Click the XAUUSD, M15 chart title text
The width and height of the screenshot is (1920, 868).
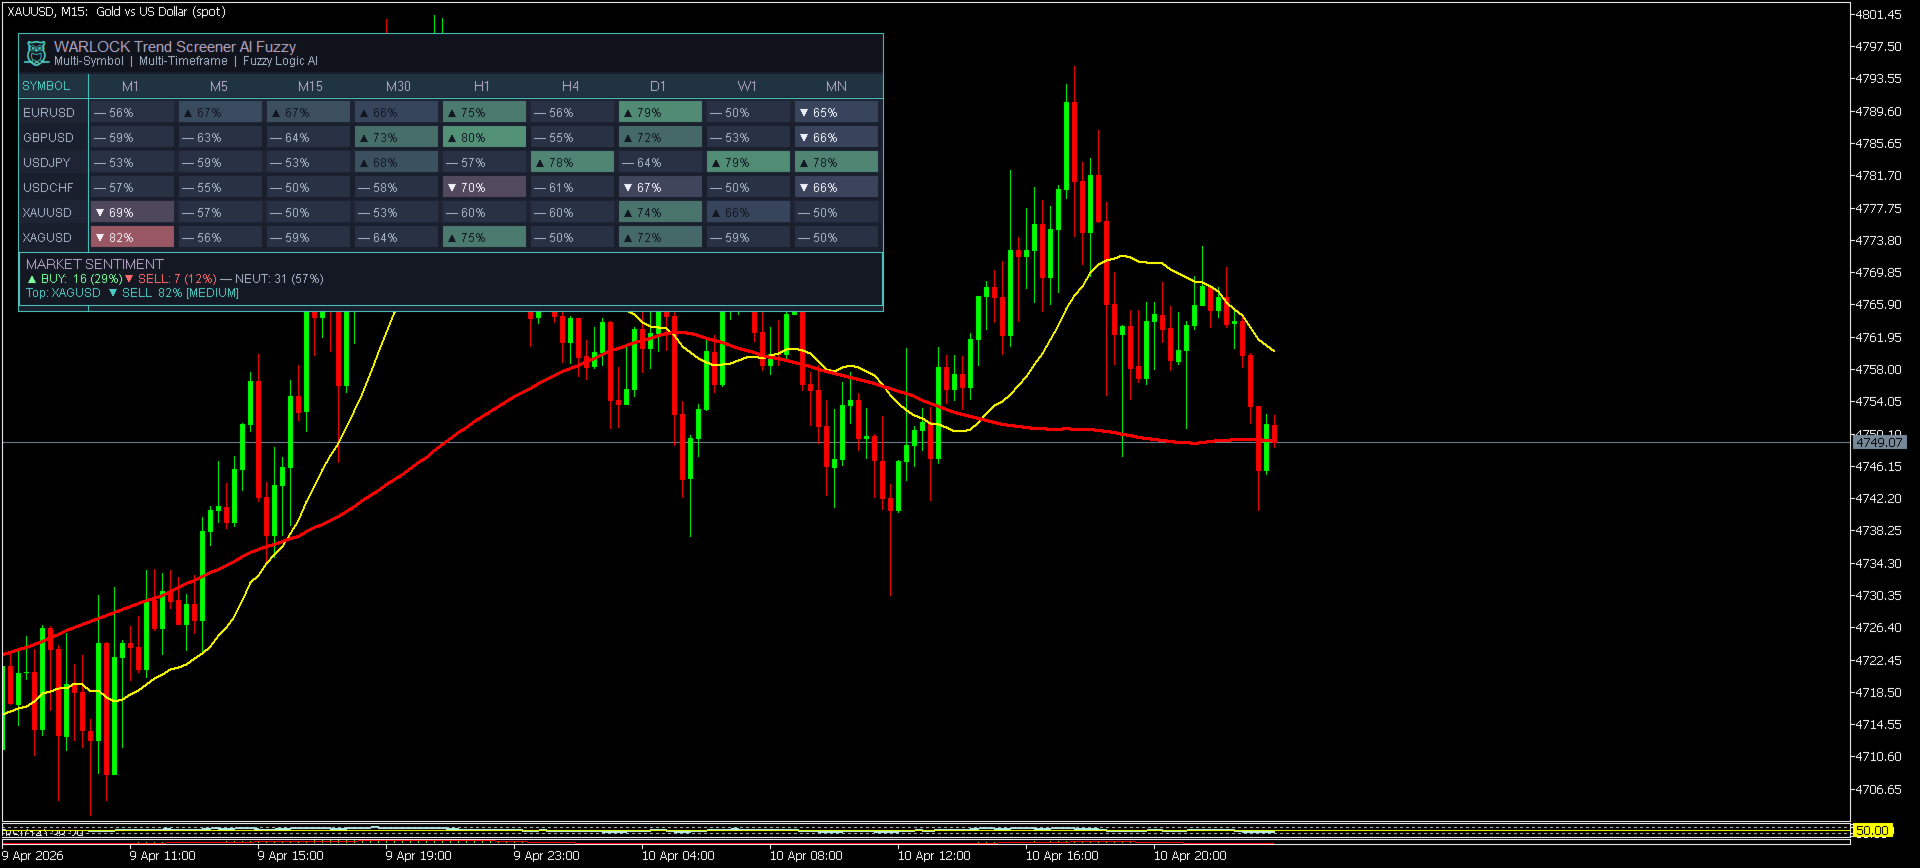click(116, 12)
